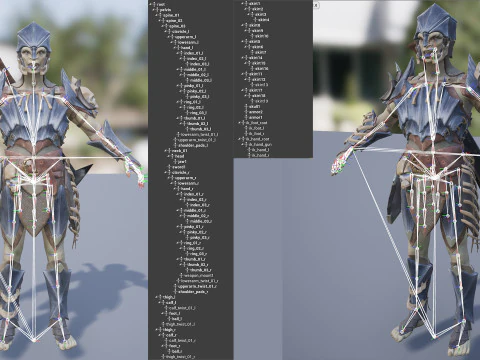Collapse the clavicle_l branch
The height and width of the screenshot is (360, 480).
tap(166, 32)
